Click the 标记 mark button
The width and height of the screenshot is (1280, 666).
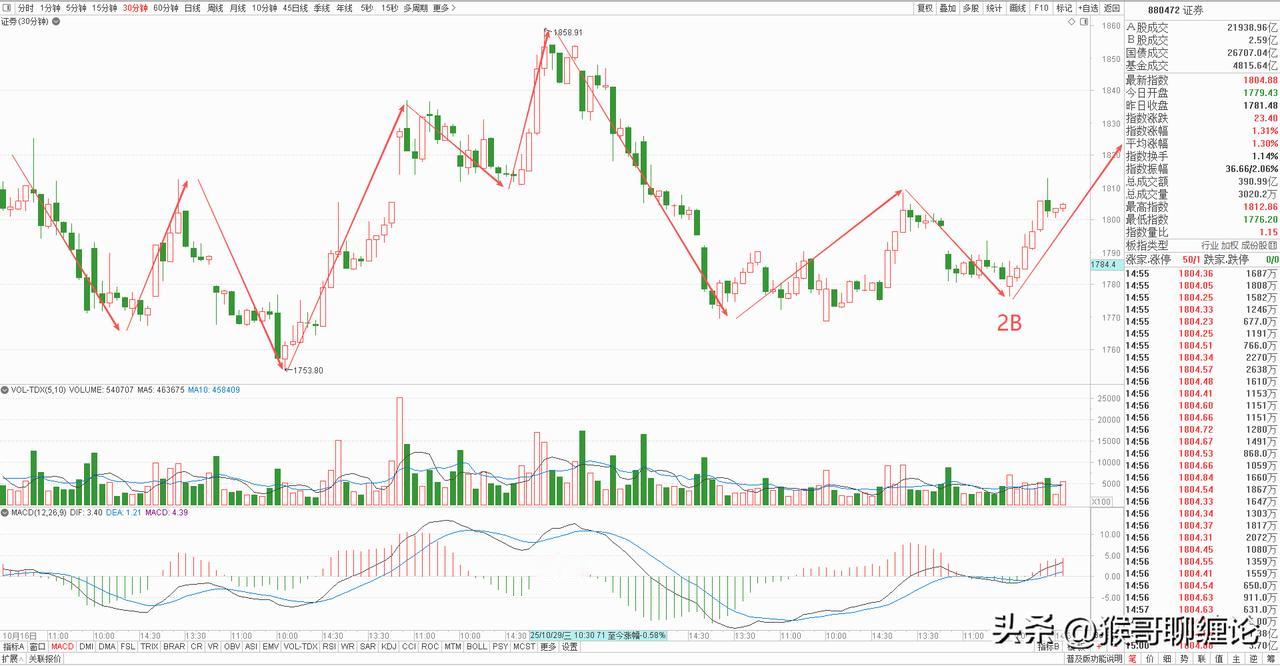[x=1064, y=7]
